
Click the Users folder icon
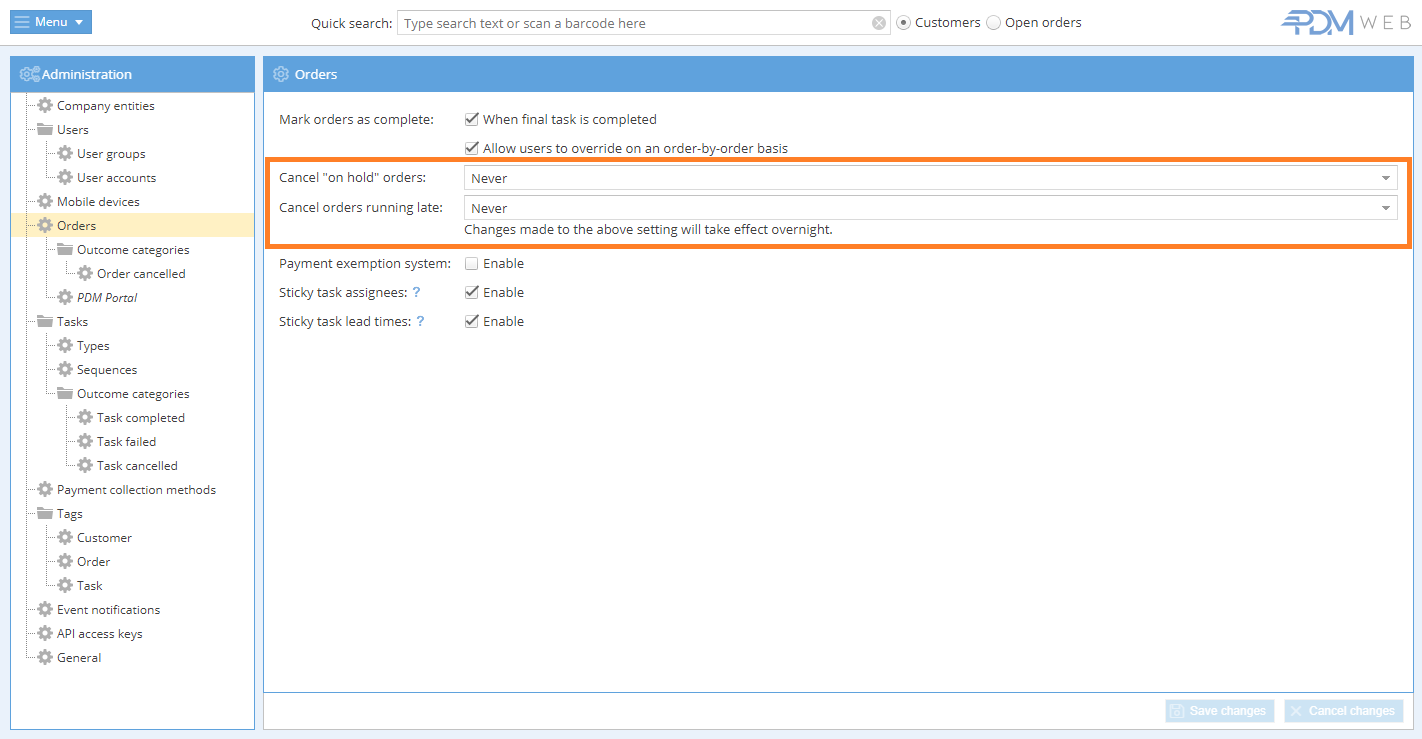pyautogui.click(x=45, y=130)
